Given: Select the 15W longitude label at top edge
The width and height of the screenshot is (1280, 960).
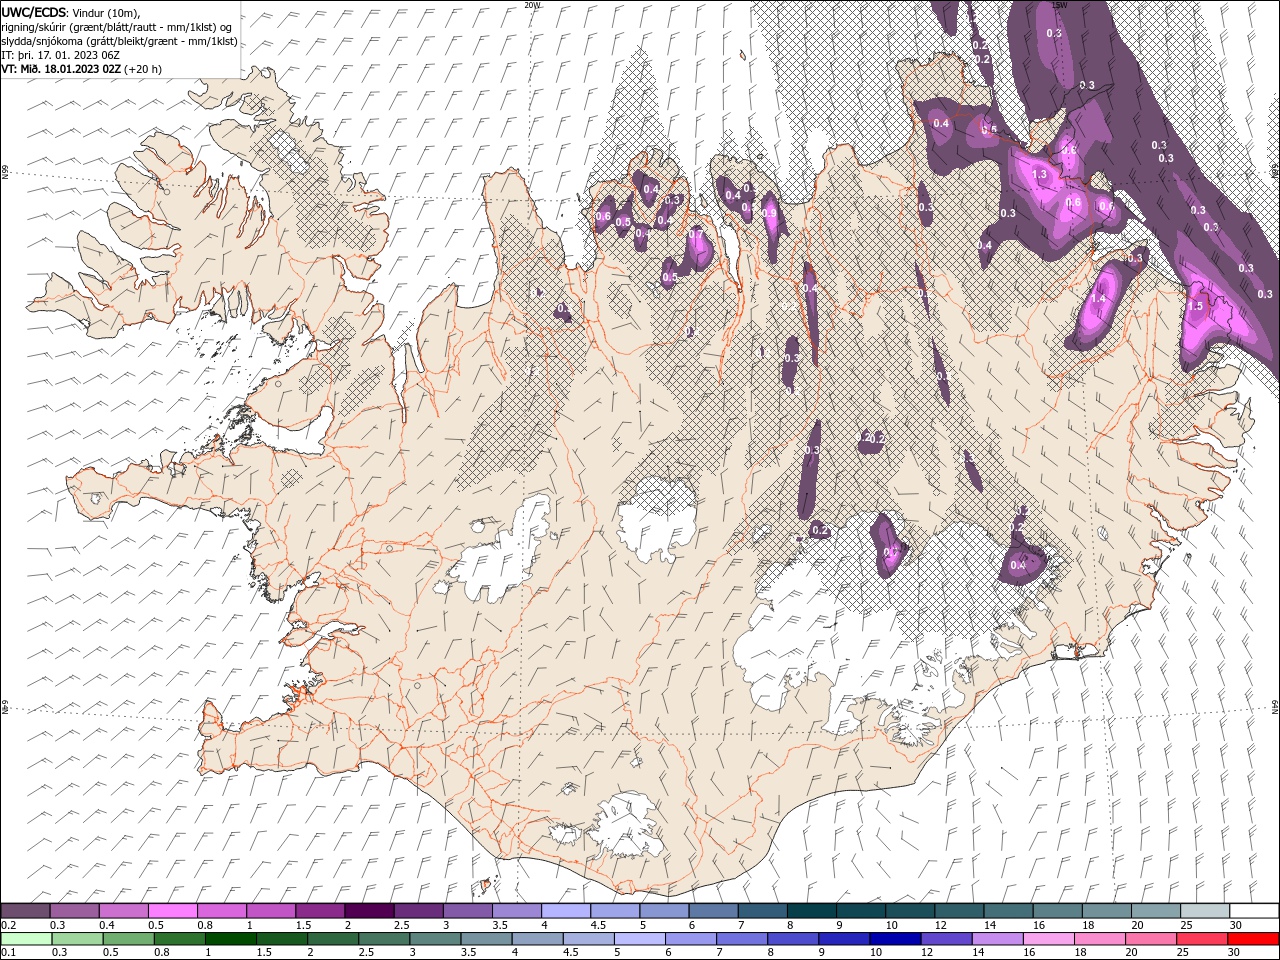Looking at the screenshot, I should pyautogui.click(x=1060, y=5).
